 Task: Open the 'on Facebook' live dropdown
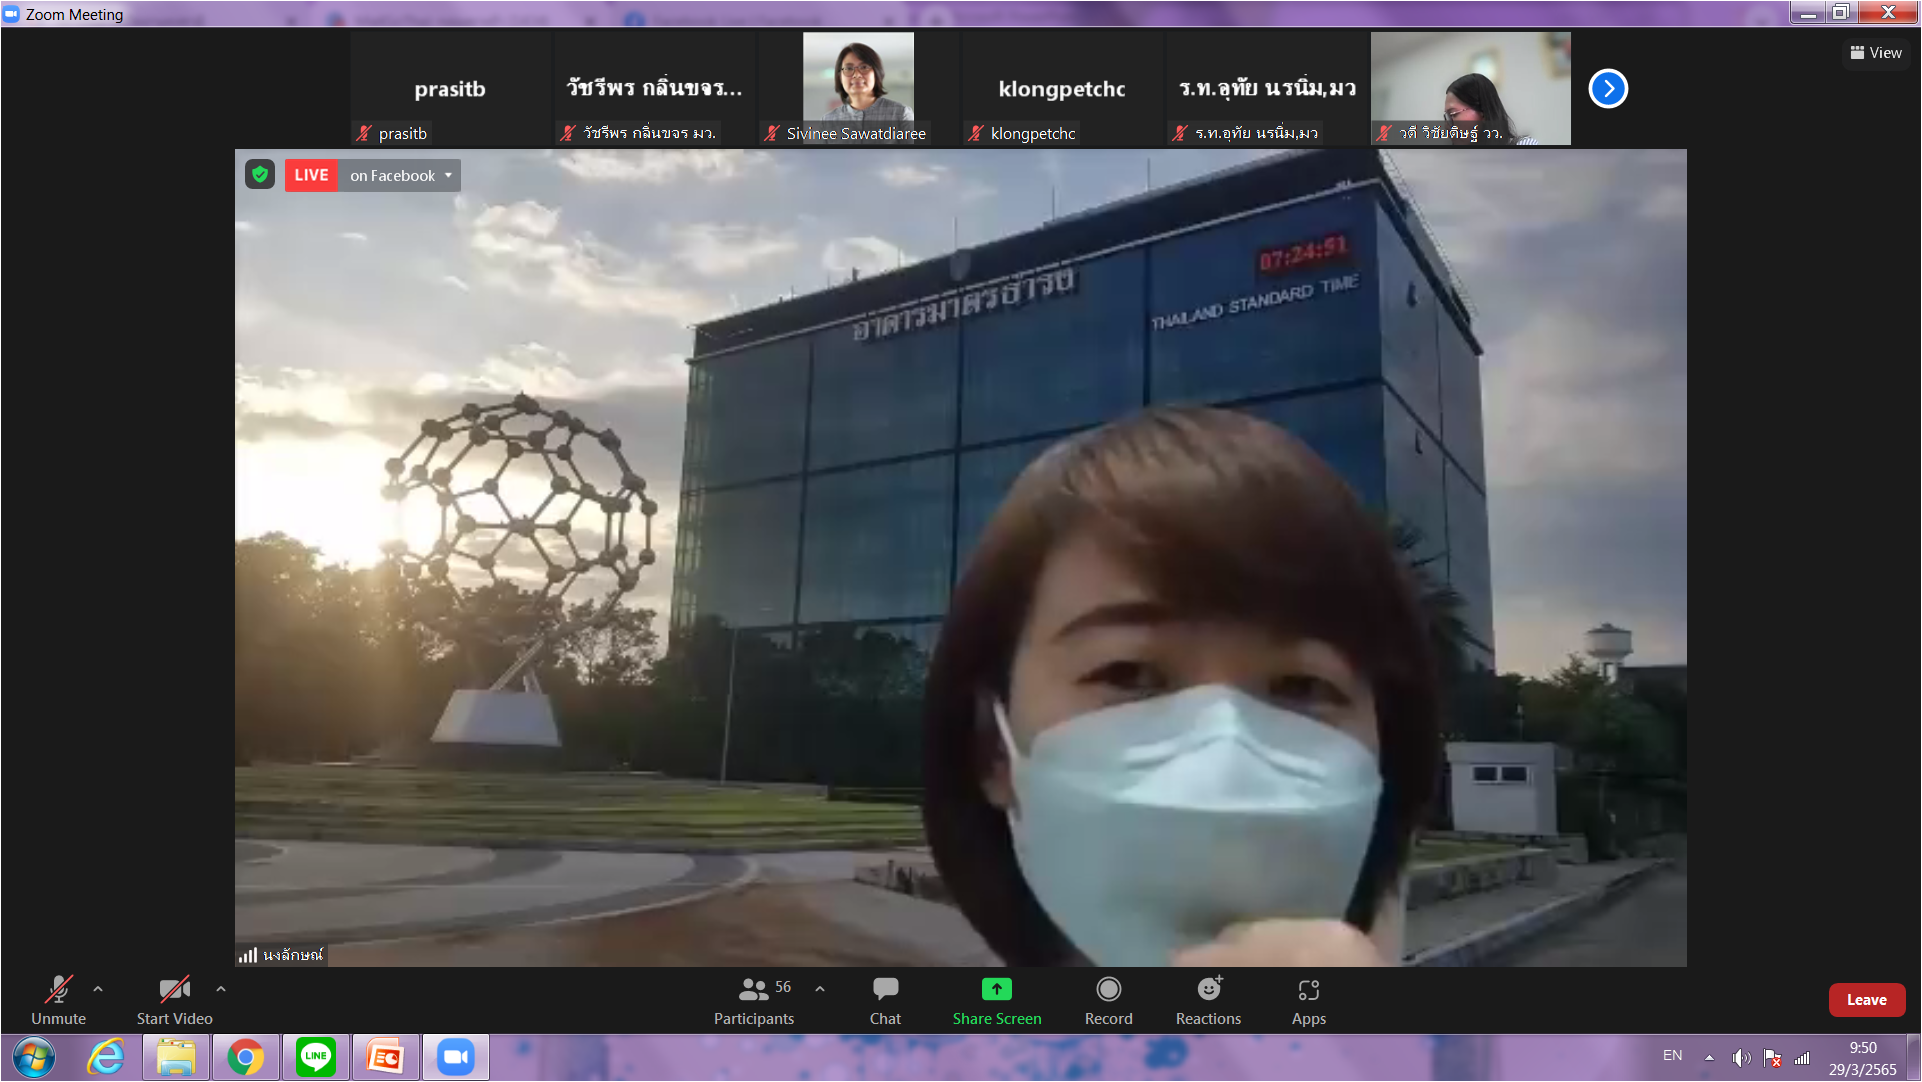pyautogui.click(x=400, y=175)
